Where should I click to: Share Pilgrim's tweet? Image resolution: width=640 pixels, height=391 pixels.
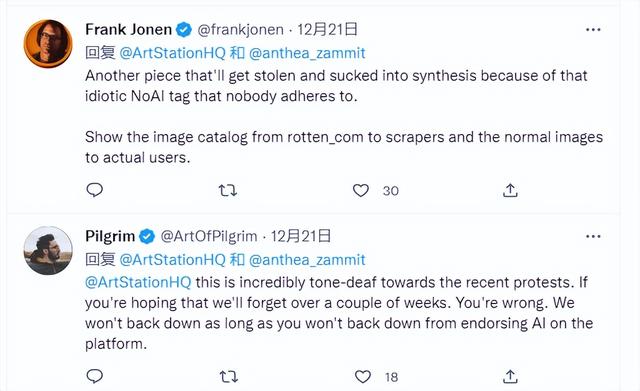510,376
